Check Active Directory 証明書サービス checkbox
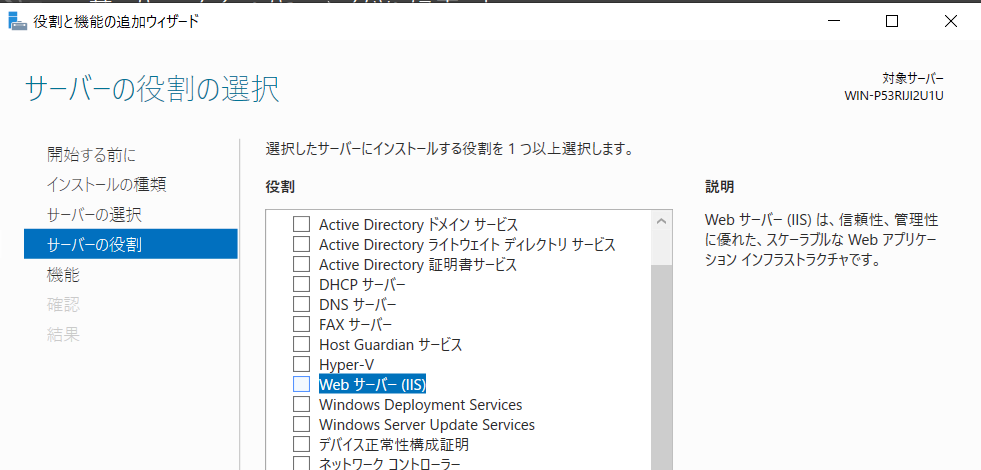The width and height of the screenshot is (981, 470). pos(302,264)
